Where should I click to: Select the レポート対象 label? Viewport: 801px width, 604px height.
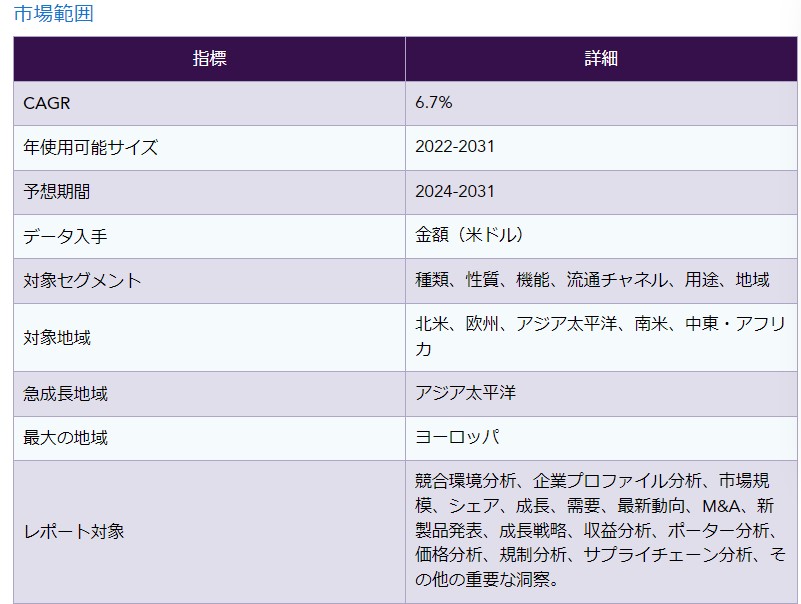[x=74, y=531]
